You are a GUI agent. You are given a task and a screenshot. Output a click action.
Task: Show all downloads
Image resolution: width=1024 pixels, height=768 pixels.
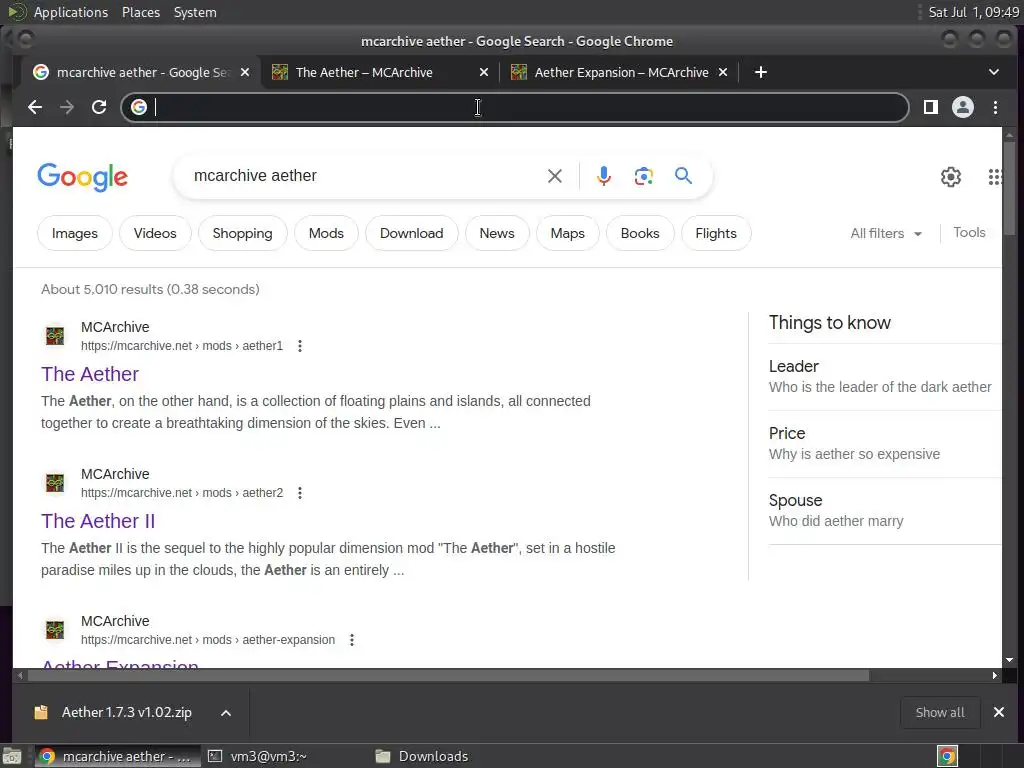pos(940,712)
